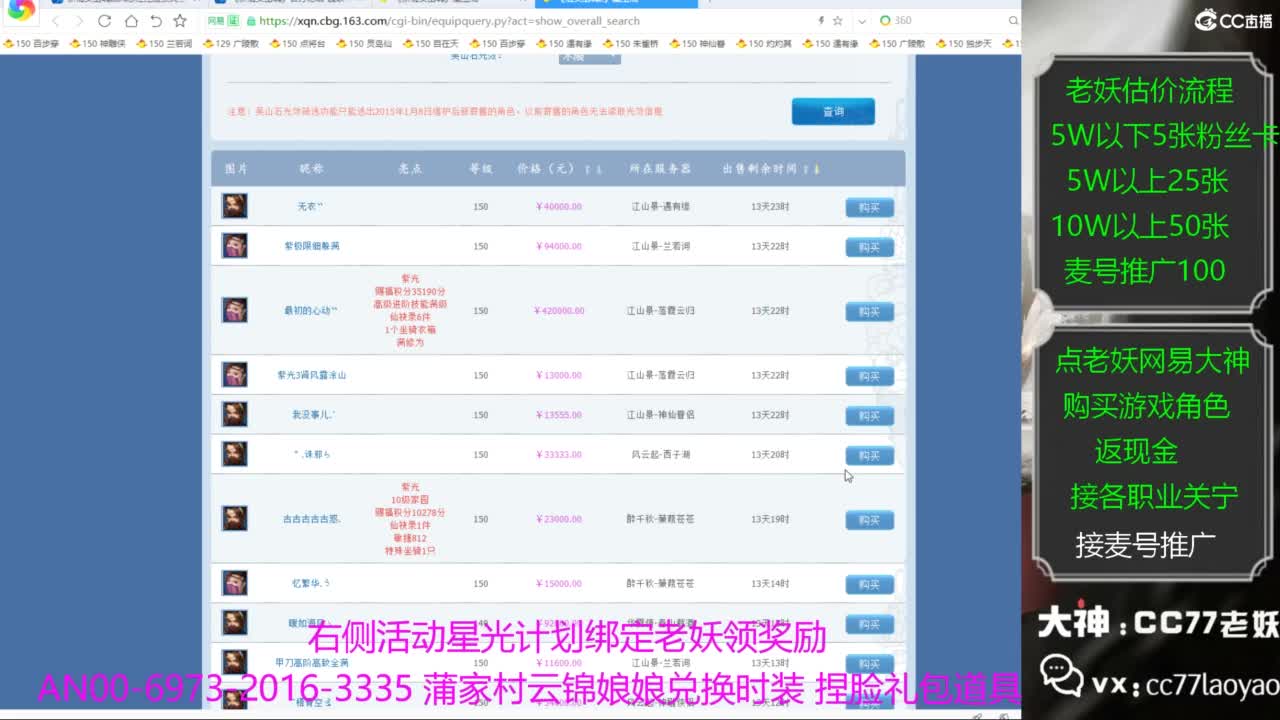Open the 150 点将台 bookmark
The height and width of the screenshot is (720, 1280).
pyautogui.click(x=297, y=44)
